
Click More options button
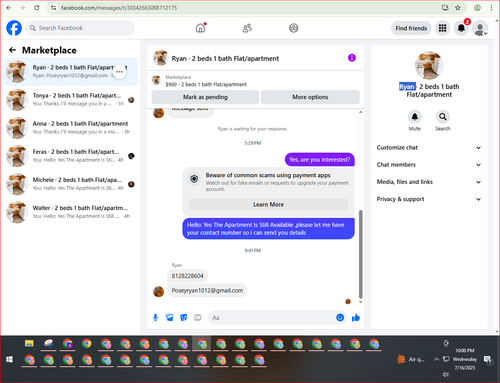click(310, 97)
